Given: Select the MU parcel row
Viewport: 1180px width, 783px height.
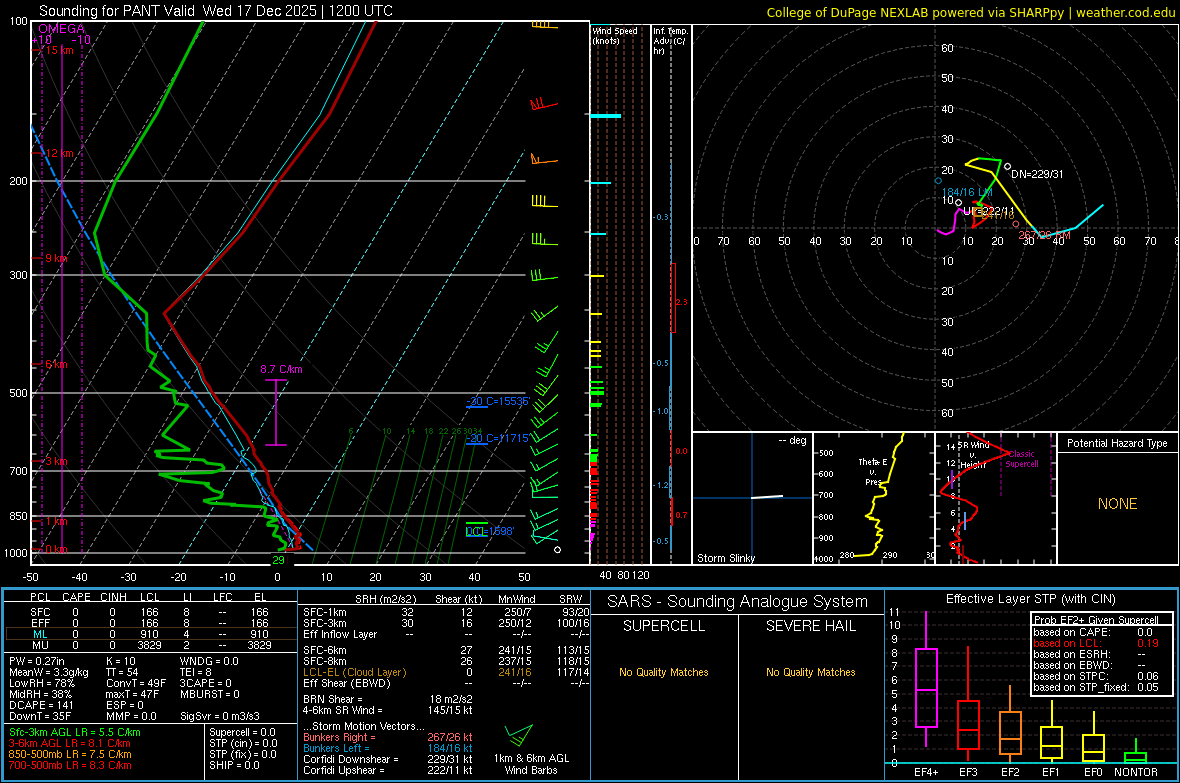Looking at the screenshot, I should (x=150, y=644).
